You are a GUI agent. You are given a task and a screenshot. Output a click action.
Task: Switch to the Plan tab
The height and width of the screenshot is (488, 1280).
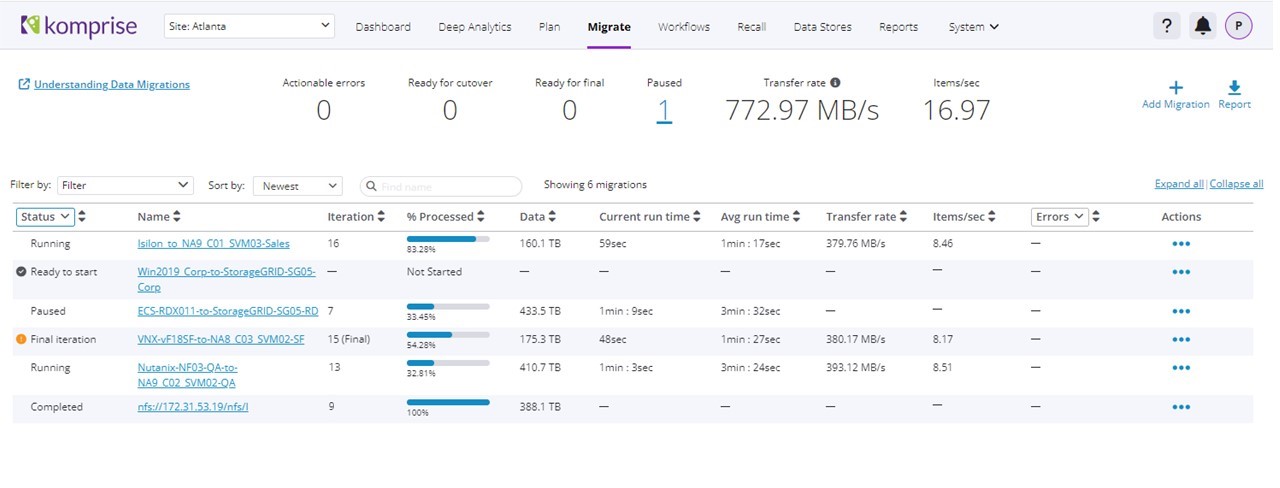pos(549,27)
